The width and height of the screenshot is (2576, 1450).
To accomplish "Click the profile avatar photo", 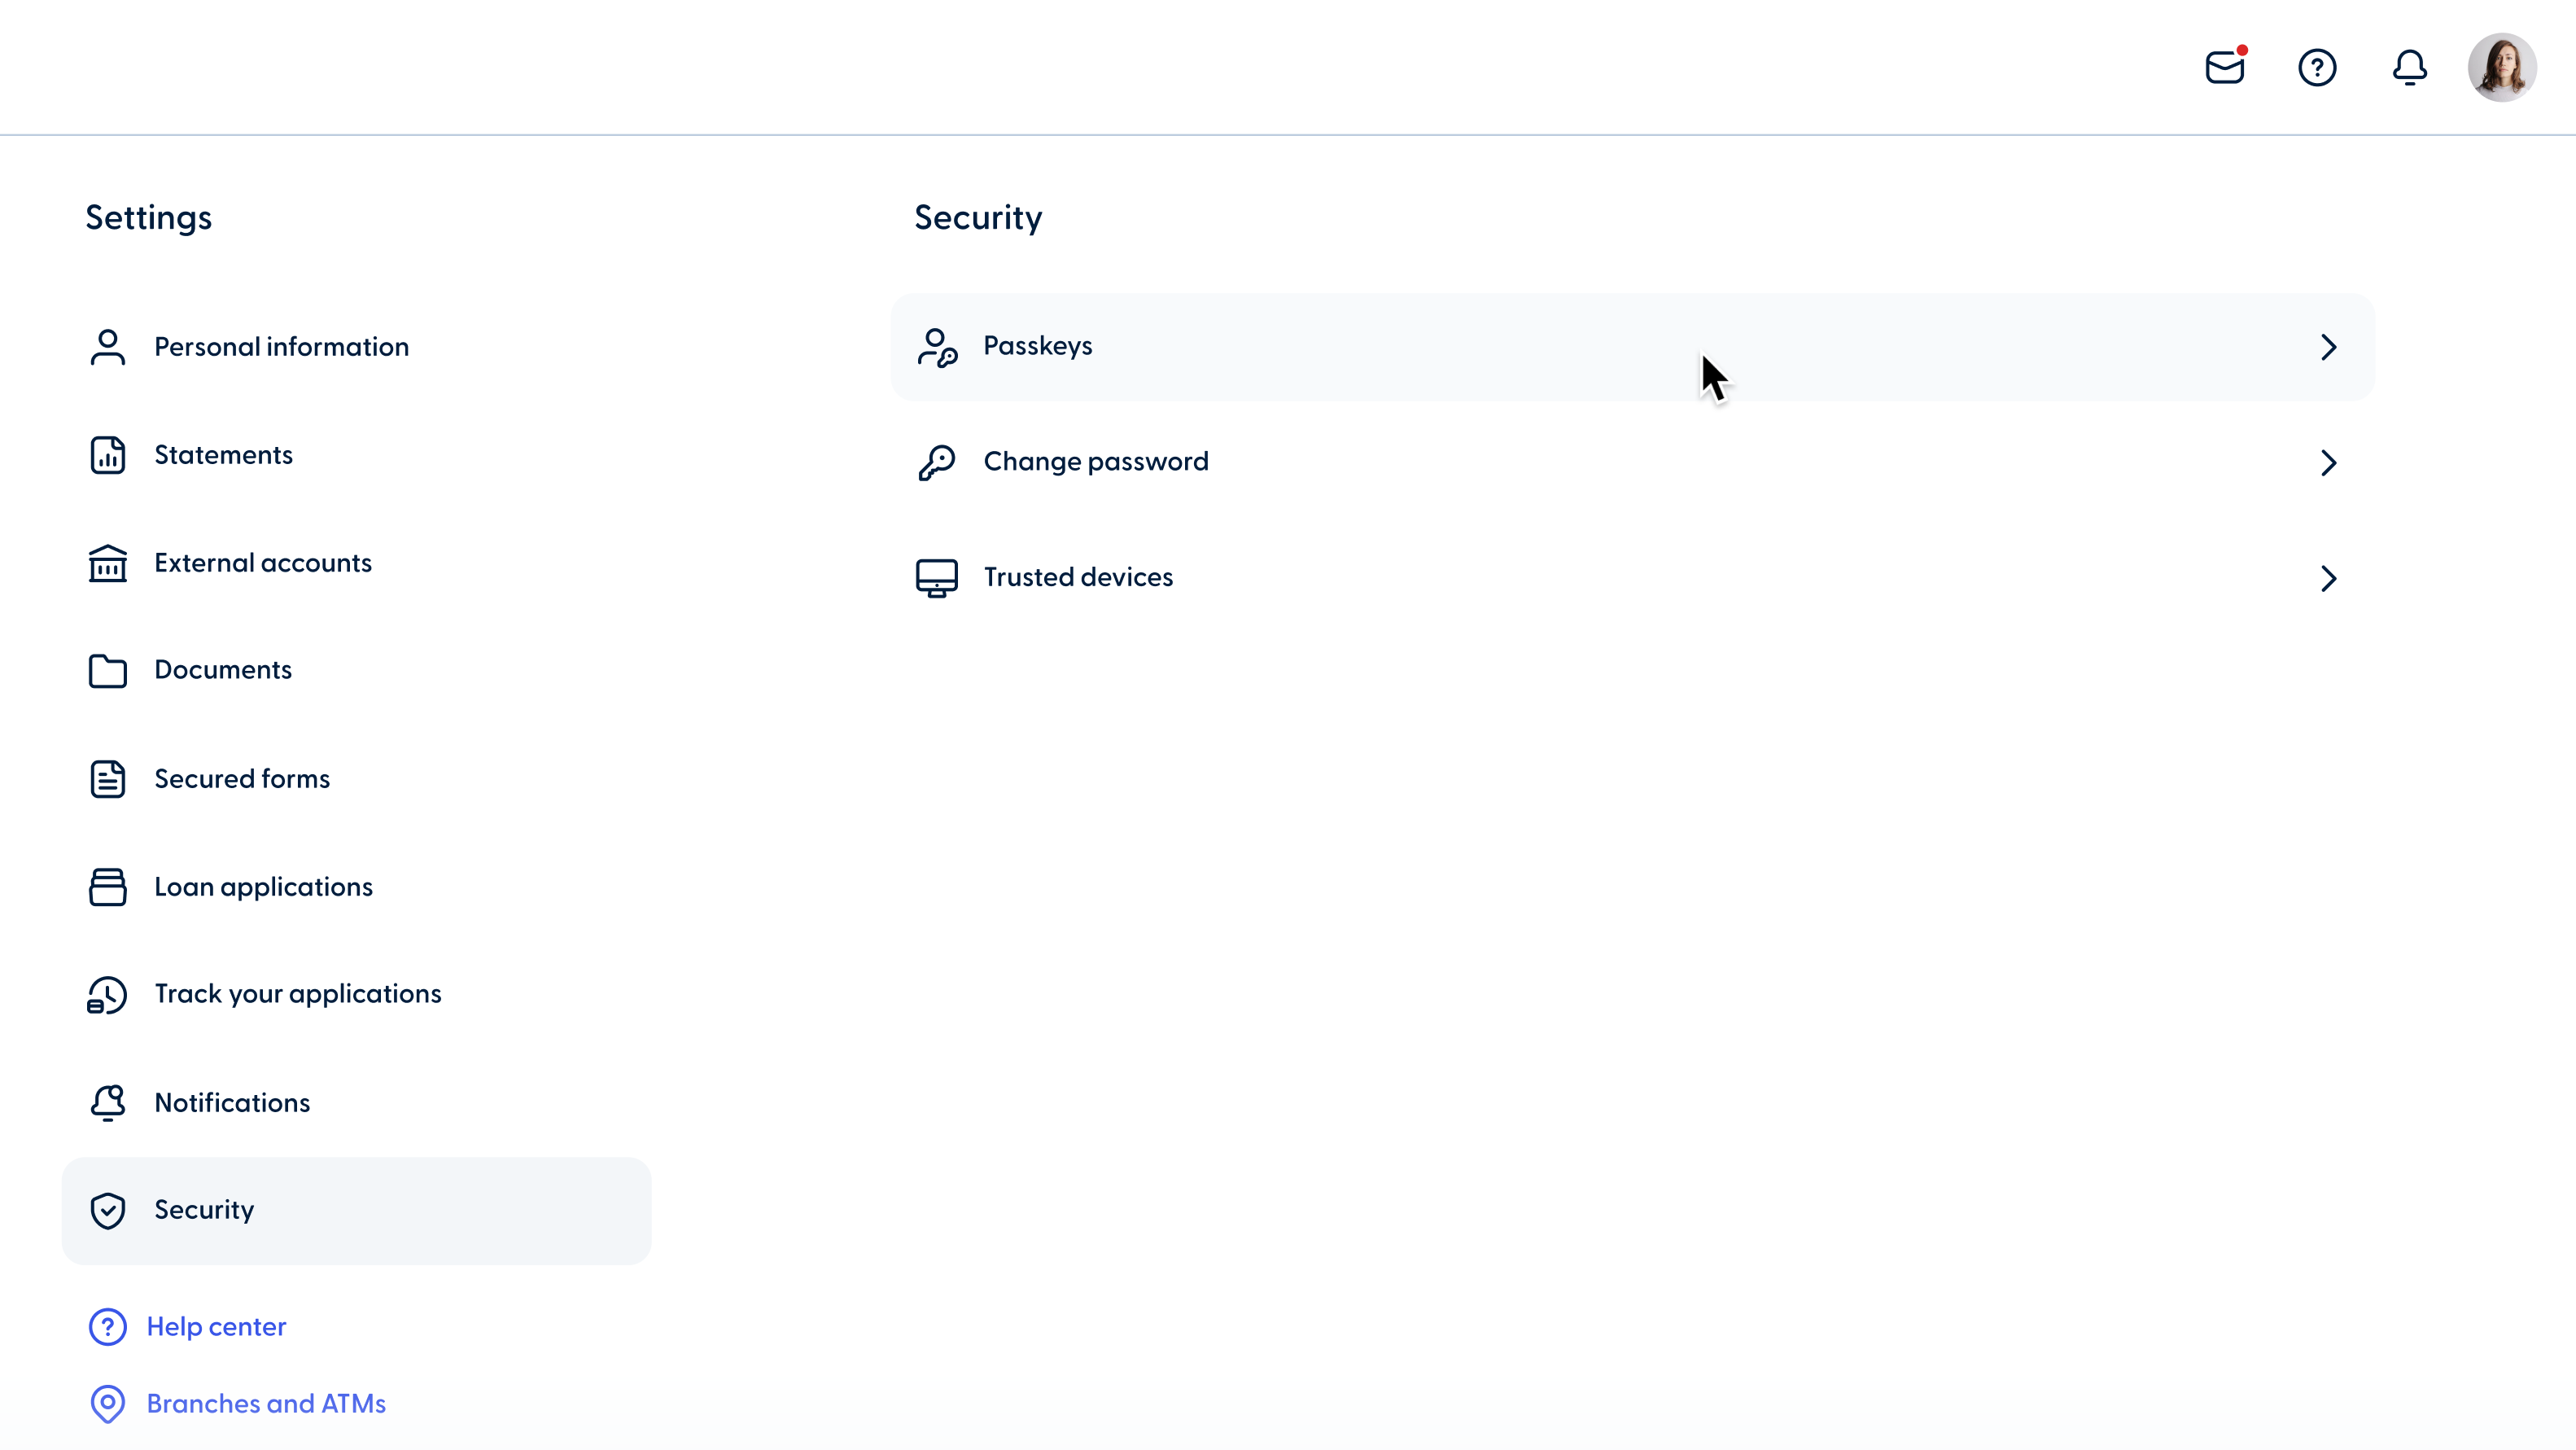I will click(2501, 67).
